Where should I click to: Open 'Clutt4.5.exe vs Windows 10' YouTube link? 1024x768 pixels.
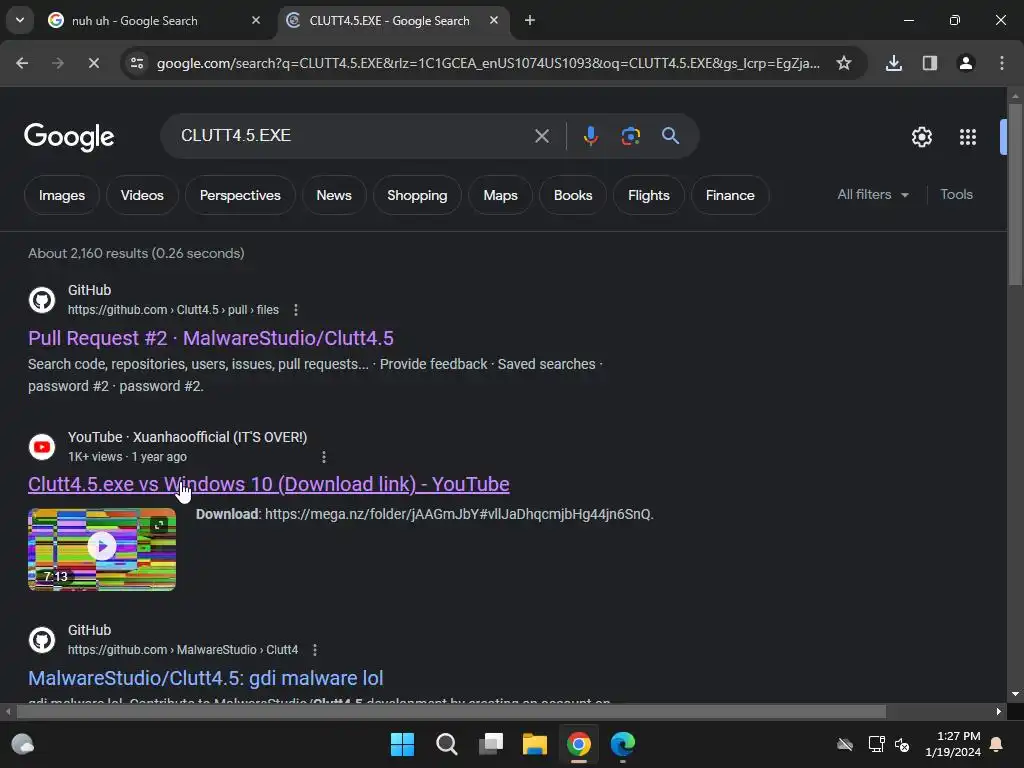click(268, 484)
